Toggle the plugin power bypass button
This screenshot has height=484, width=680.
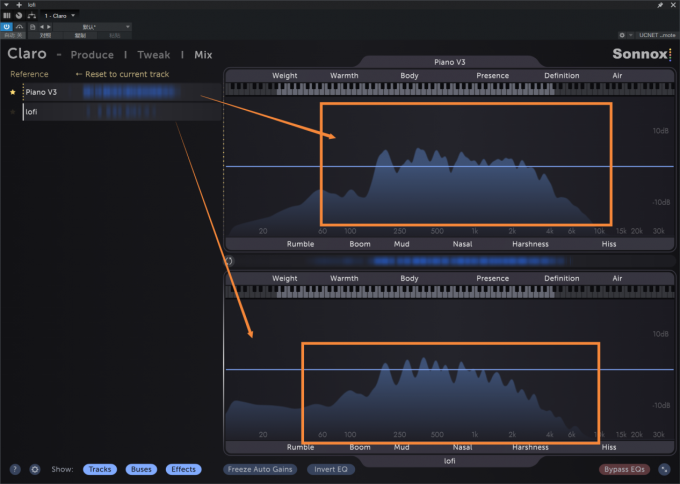(7, 26)
